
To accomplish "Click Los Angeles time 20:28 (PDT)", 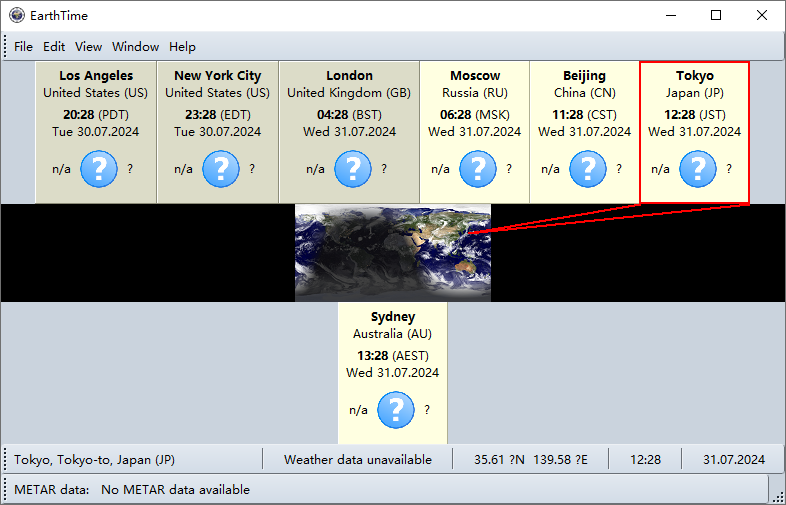I will [x=96, y=115].
